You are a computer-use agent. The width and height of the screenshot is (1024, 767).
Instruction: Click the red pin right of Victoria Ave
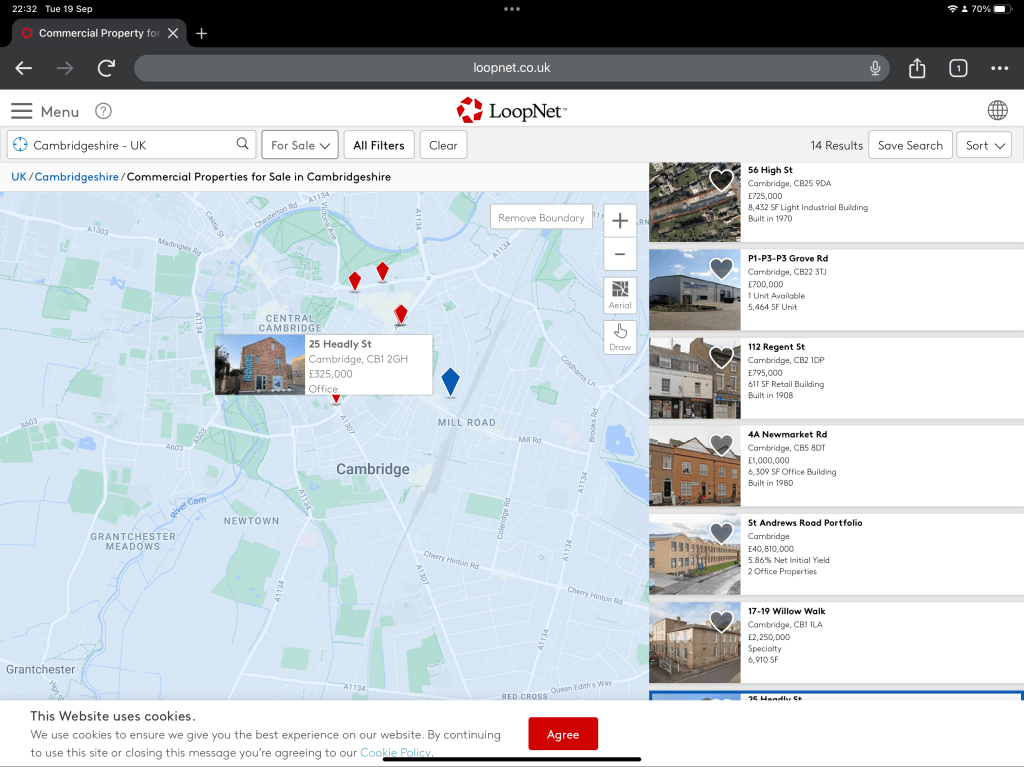pos(383,271)
